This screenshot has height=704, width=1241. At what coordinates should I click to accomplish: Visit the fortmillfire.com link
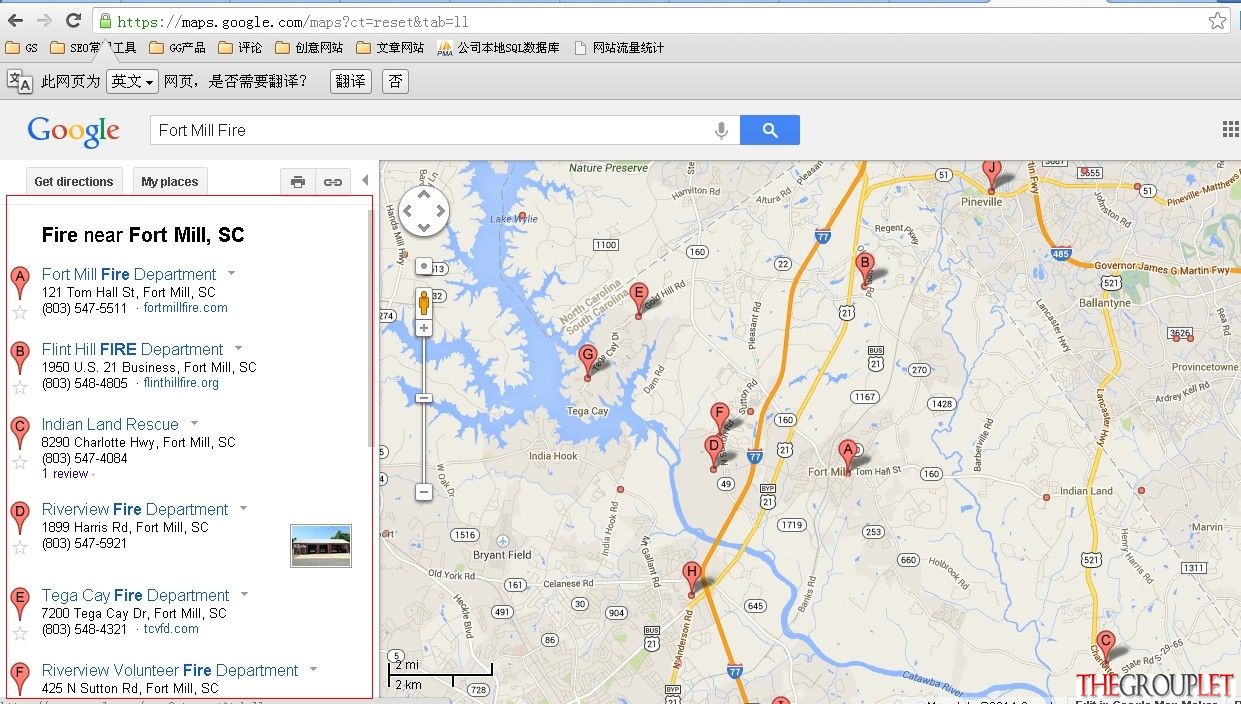point(186,308)
